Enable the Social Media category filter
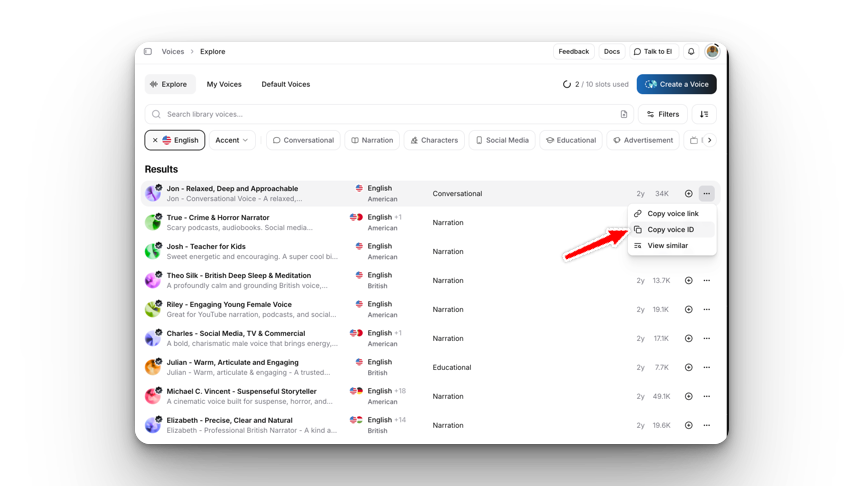 502,140
